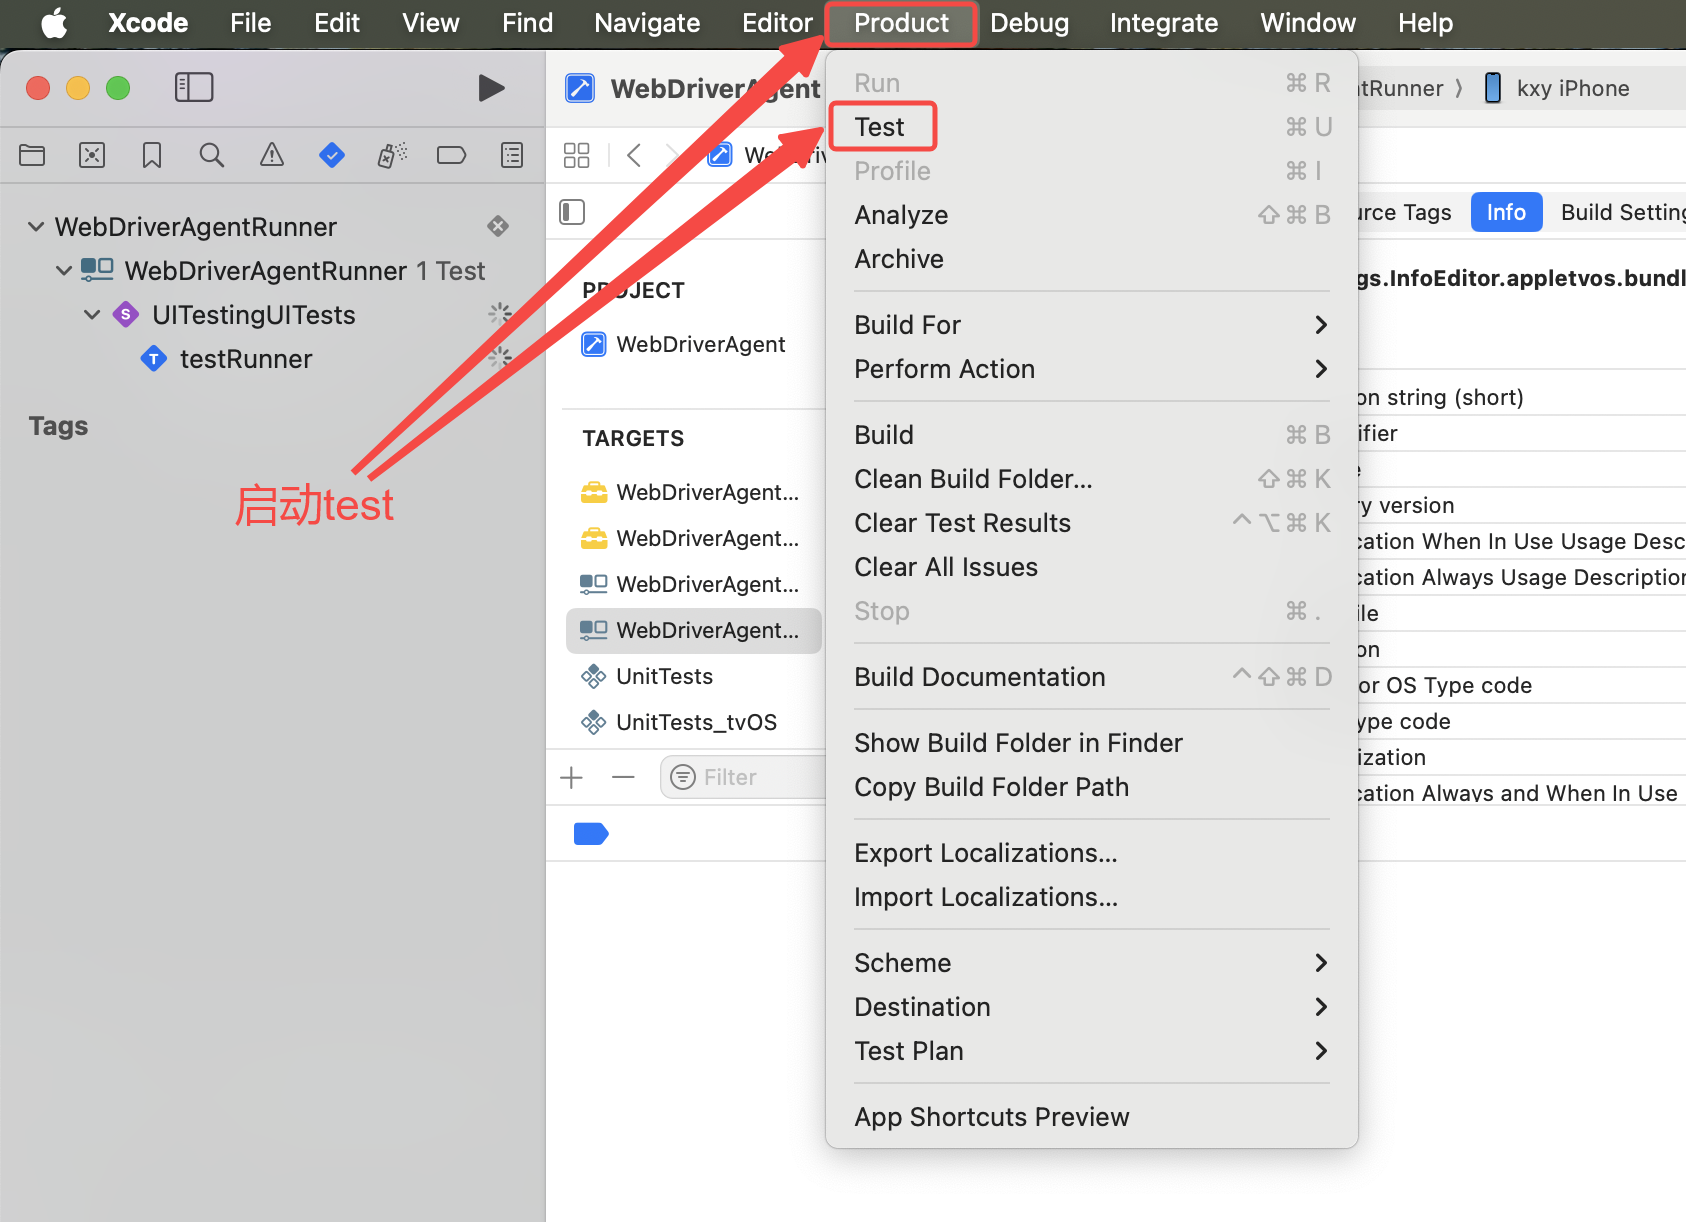
Task: Click the Run play button
Action: point(491,88)
